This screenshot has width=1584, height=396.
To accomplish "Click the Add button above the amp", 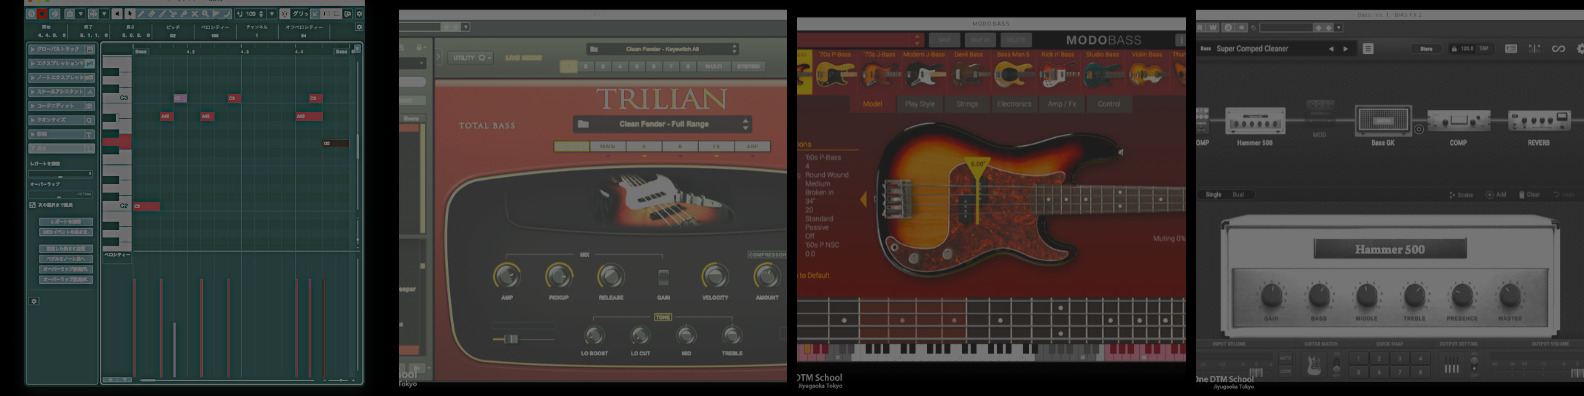I will pyautogui.click(x=1496, y=195).
